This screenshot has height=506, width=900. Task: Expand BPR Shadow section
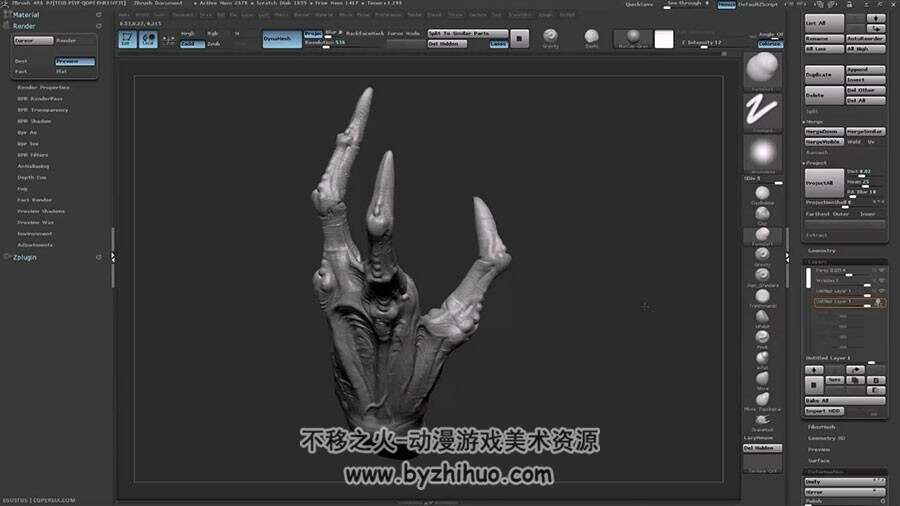point(34,121)
